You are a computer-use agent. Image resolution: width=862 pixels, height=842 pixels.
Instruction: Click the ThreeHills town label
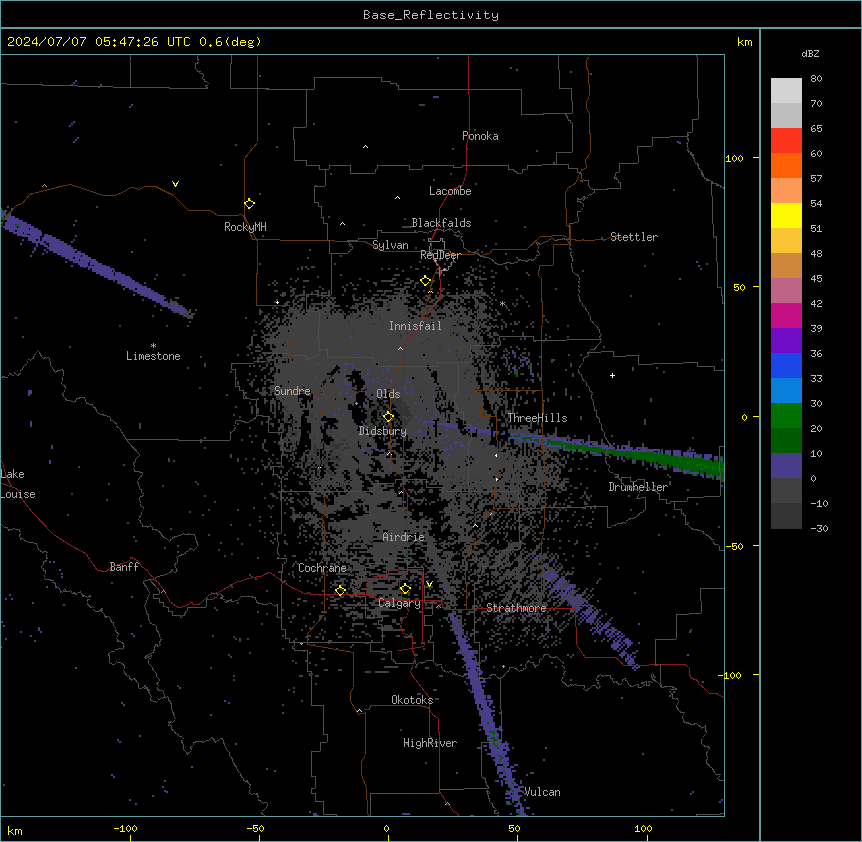pyautogui.click(x=537, y=418)
